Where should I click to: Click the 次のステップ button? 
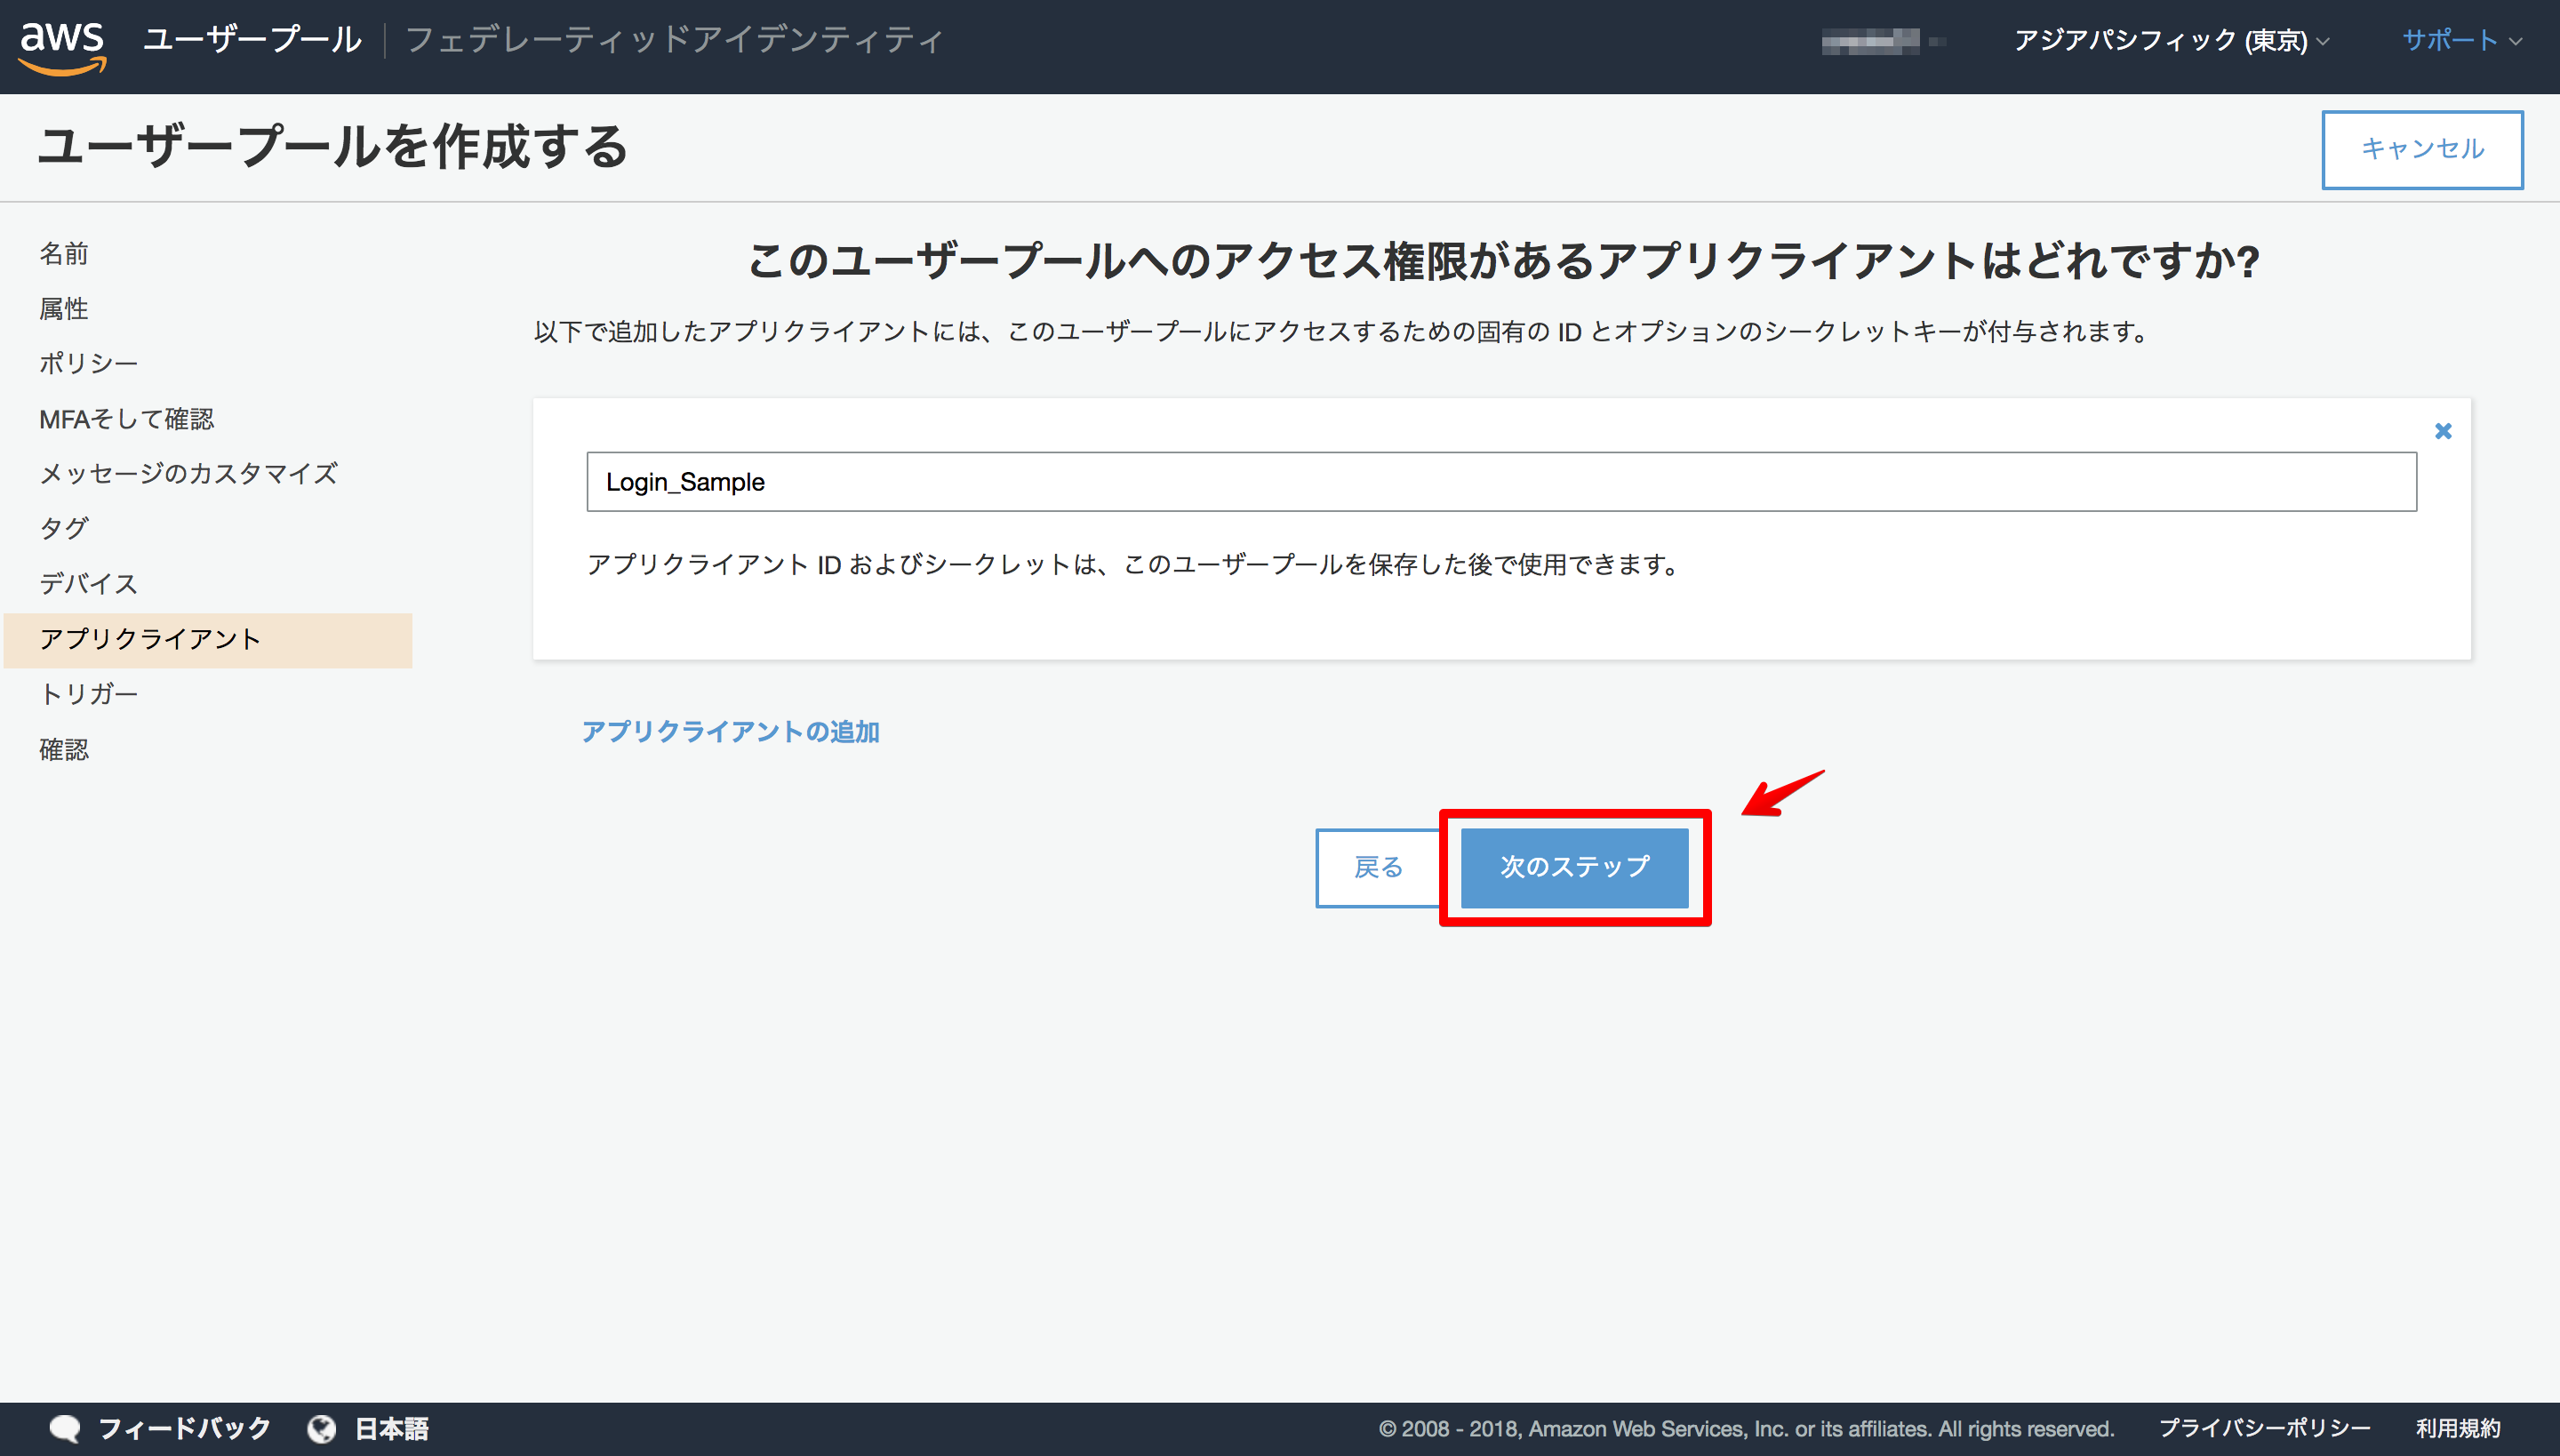point(1575,867)
